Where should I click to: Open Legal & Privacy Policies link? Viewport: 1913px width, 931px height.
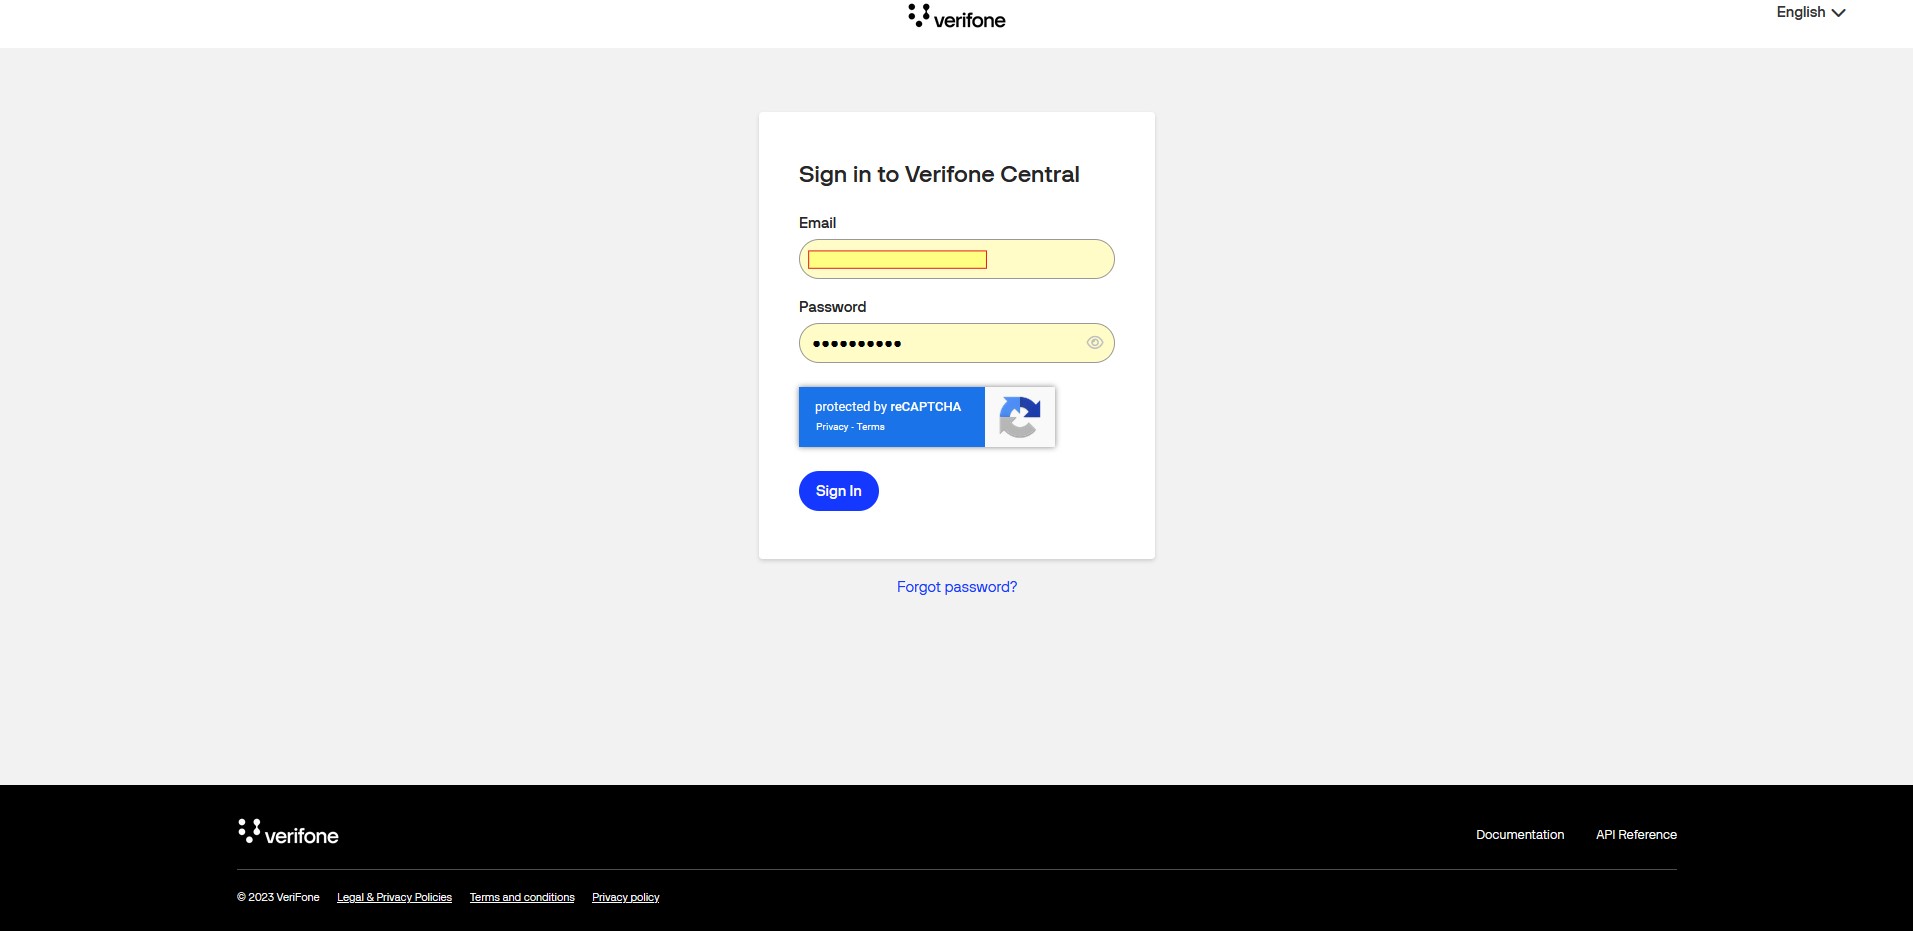click(x=394, y=898)
